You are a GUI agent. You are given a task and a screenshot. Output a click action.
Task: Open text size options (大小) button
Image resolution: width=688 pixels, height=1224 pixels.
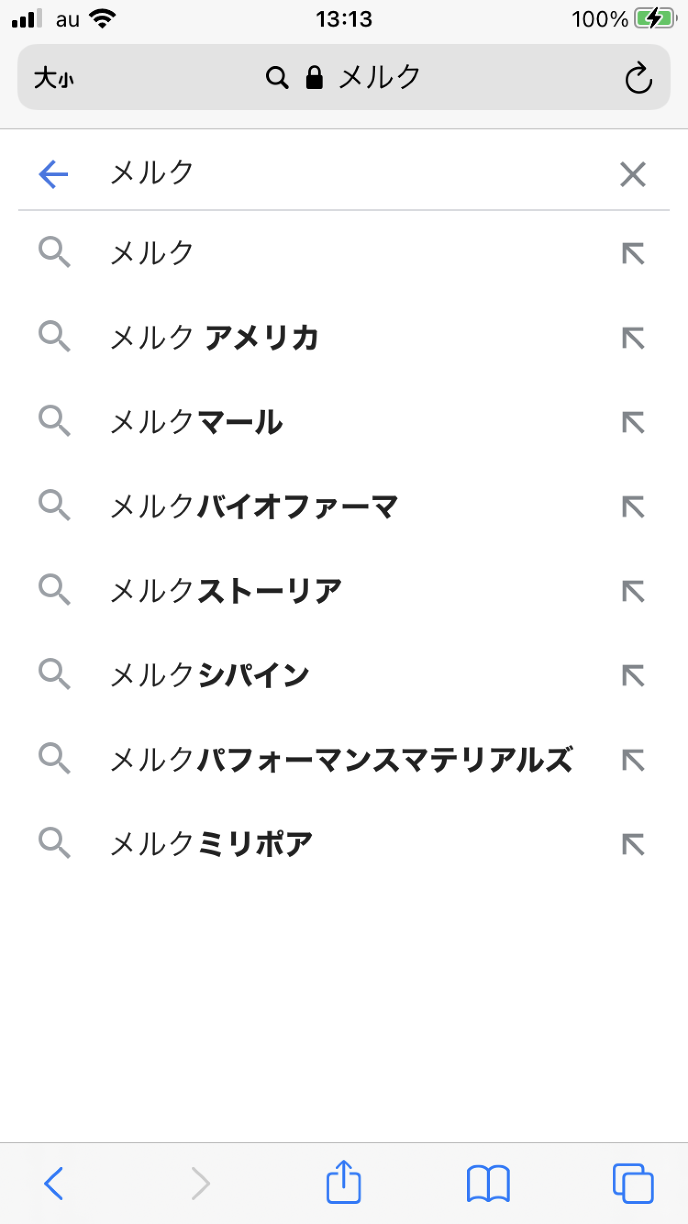point(53,78)
